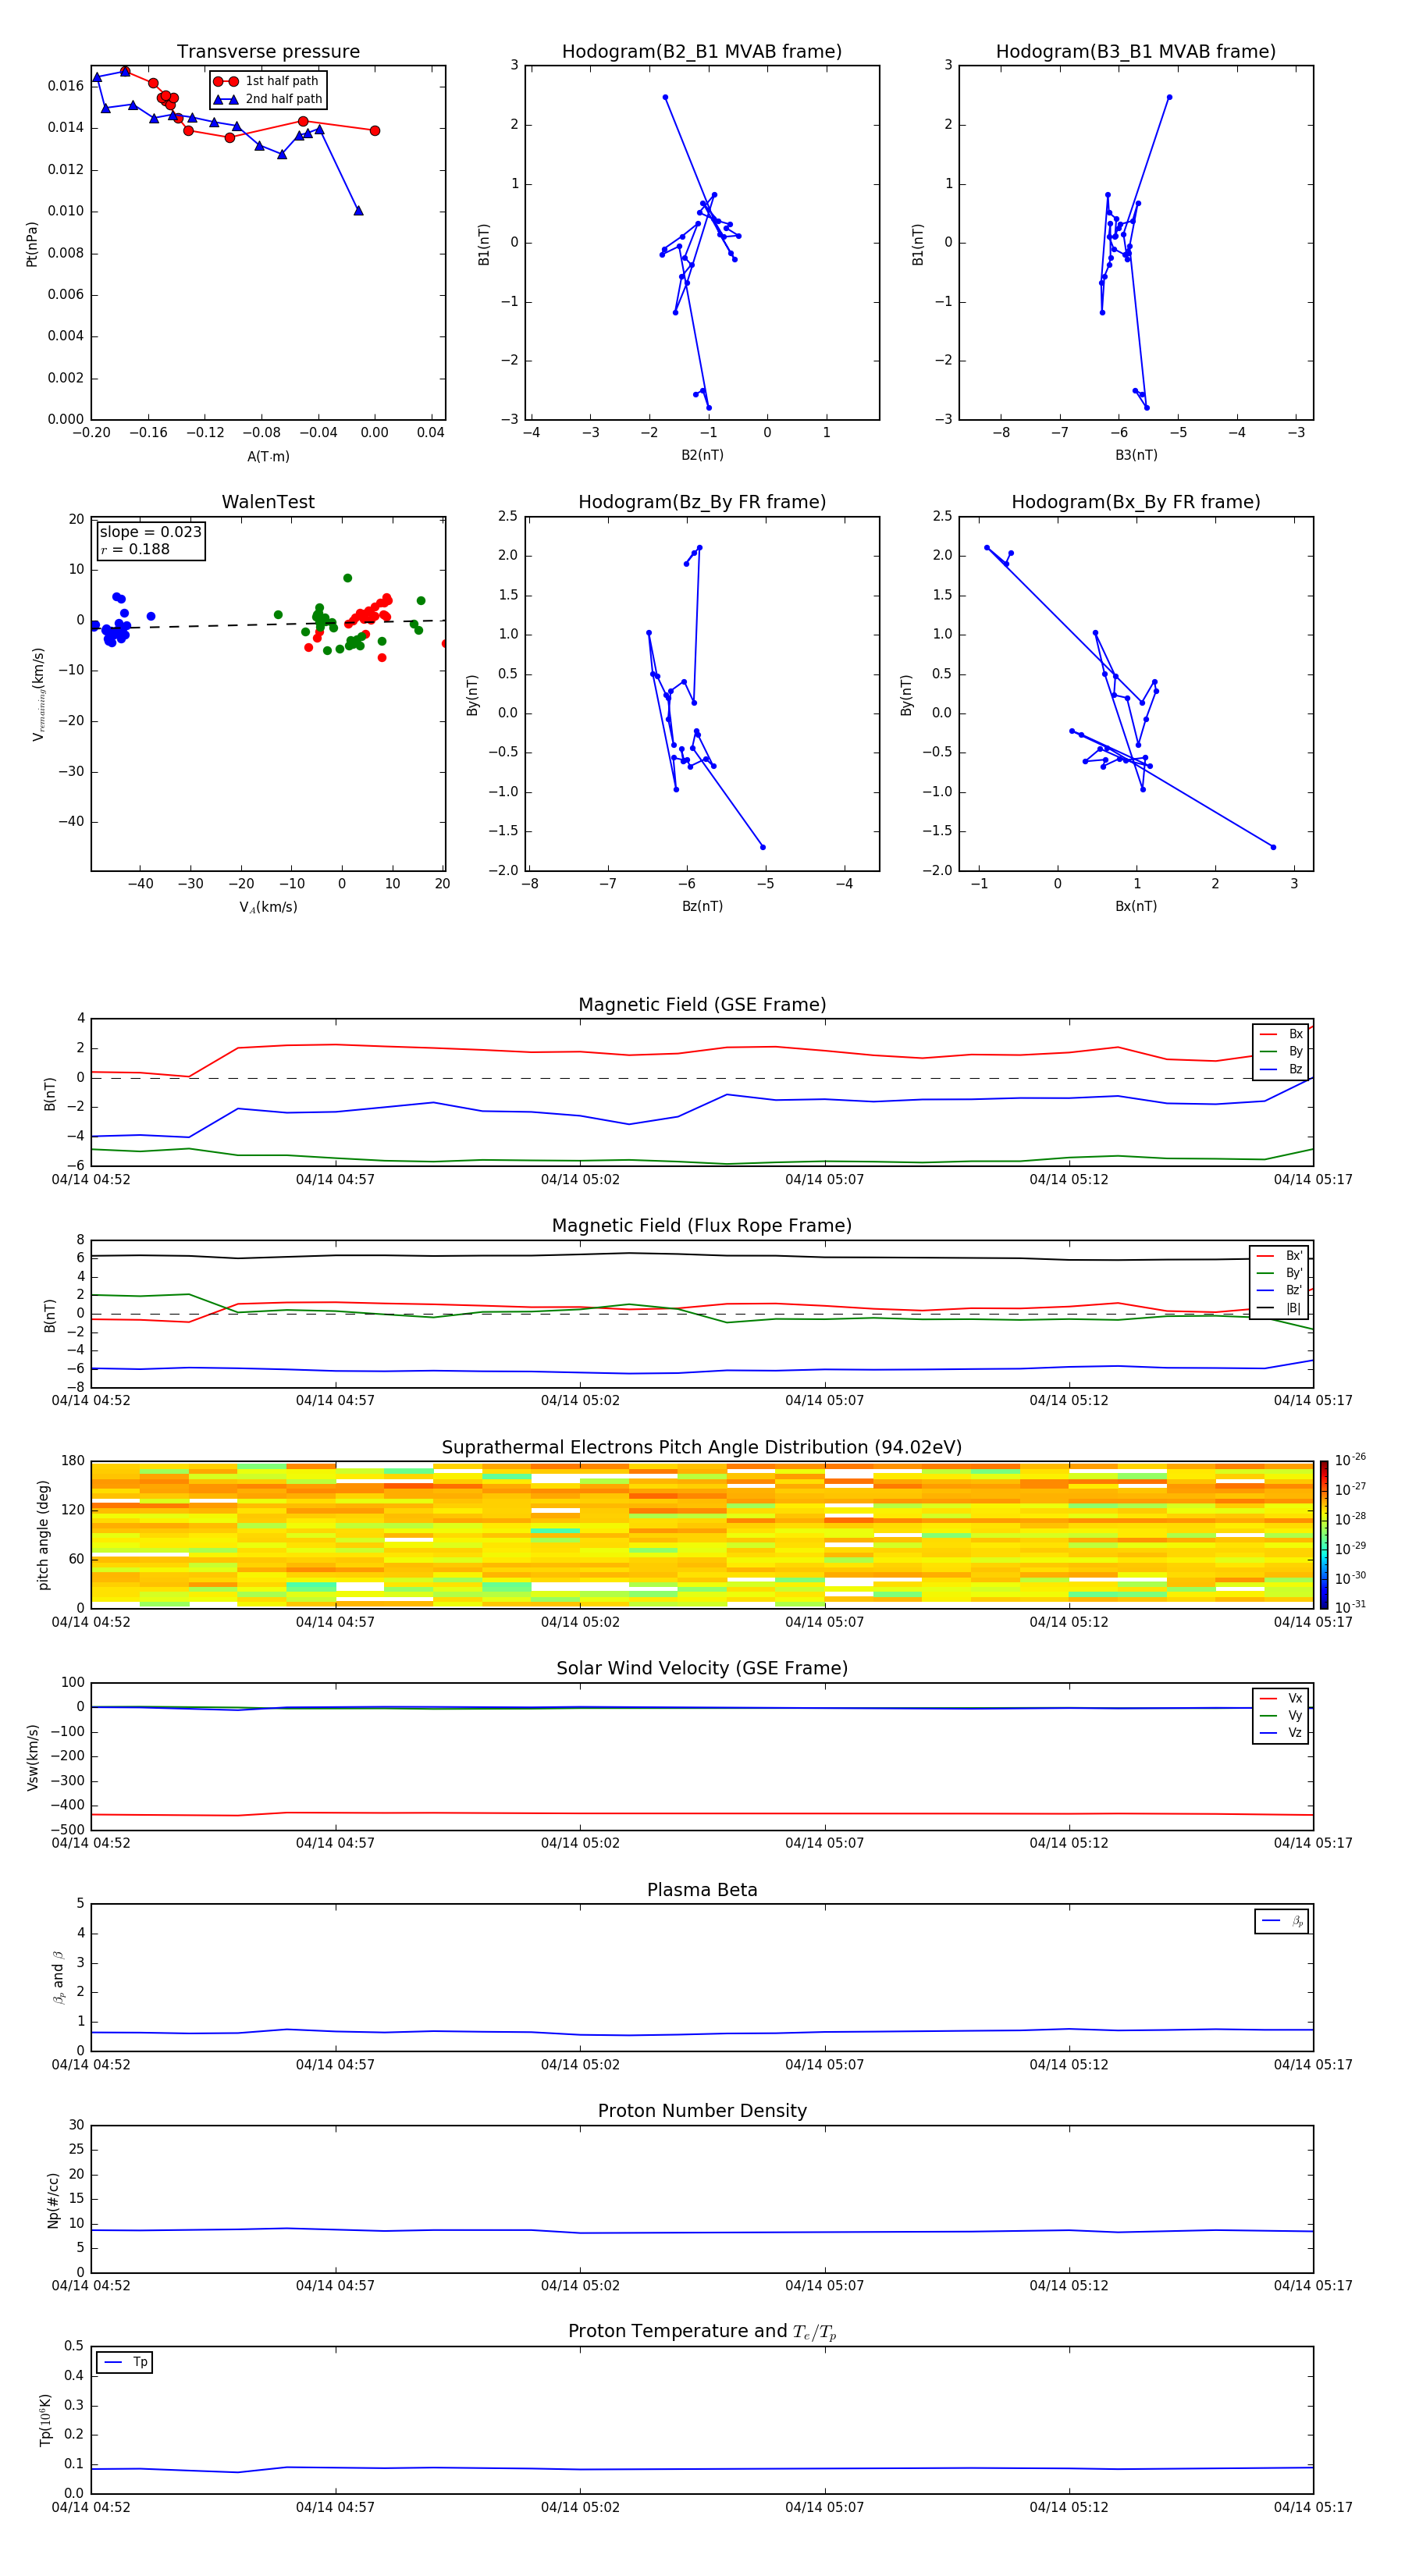The image size is (1405, 2576).
Task: Click the 'Hodogram(Bz_By FR frame)' title
Action: coord(702,502)
